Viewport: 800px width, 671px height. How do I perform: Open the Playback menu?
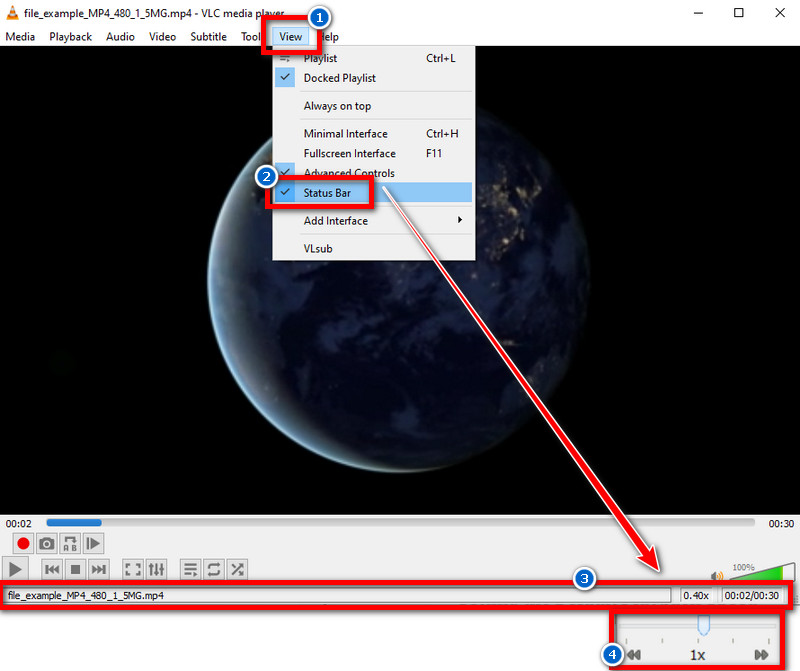[x=70, y=37]
